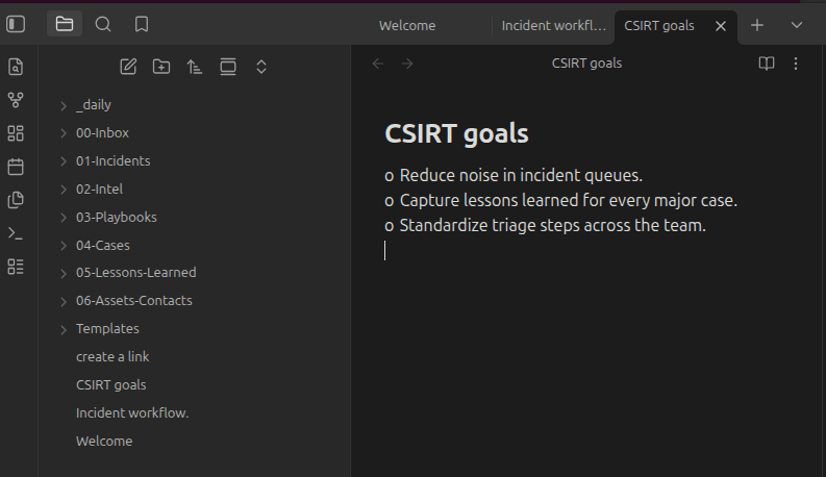Open command palette terminal icon
This screenshot has width=826, height=477.
click(16, 233)
